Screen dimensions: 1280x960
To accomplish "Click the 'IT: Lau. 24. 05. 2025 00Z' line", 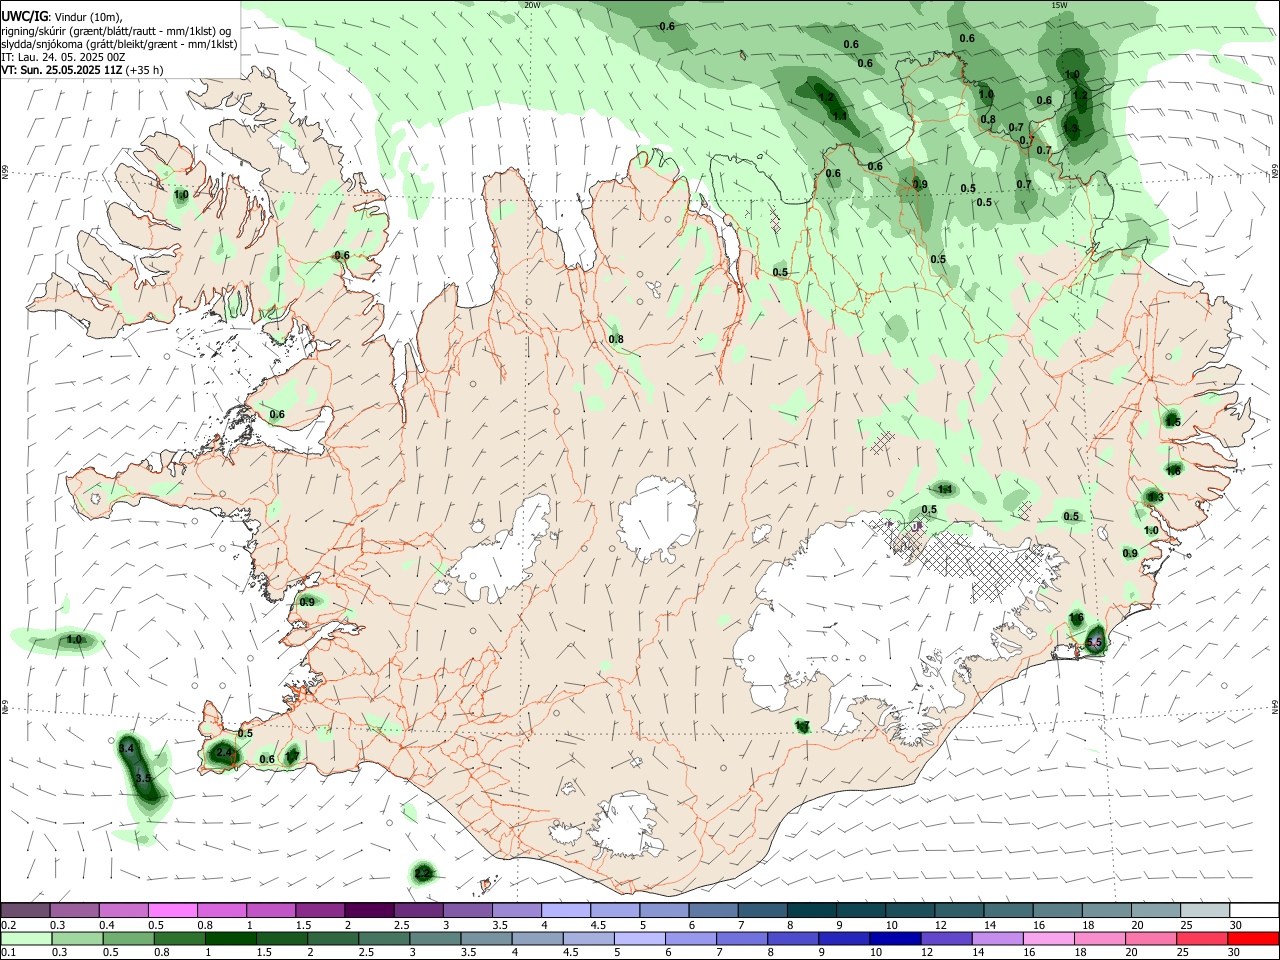I will tap(63, 57).
